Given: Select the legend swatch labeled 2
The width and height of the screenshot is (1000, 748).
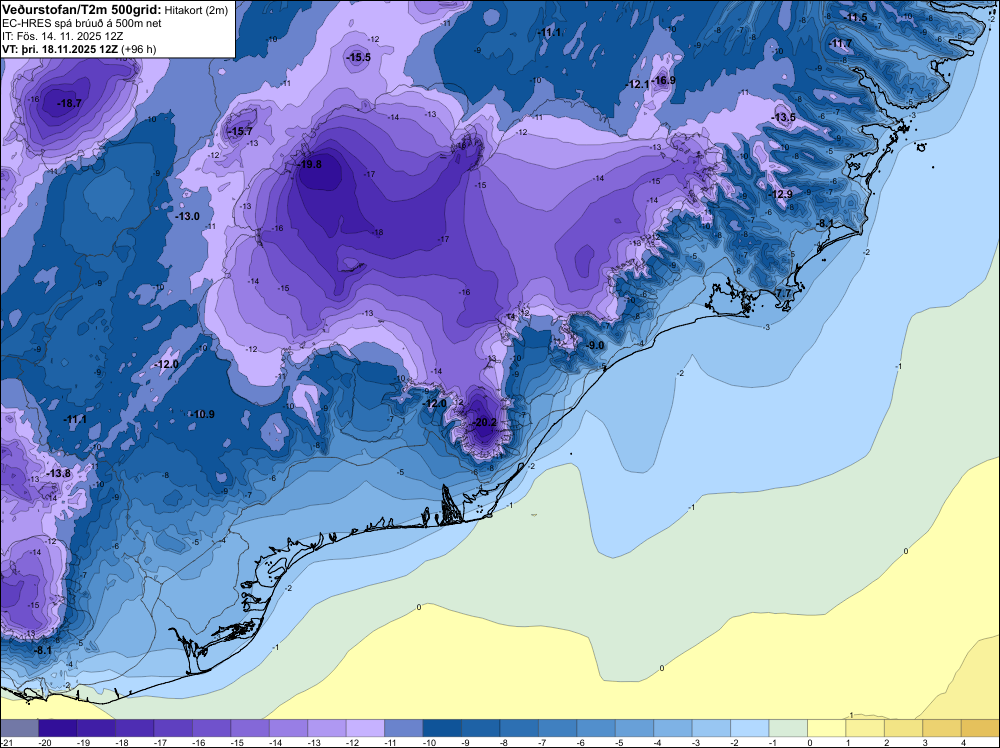Looking at the screenshot, I should pos(903,728).
